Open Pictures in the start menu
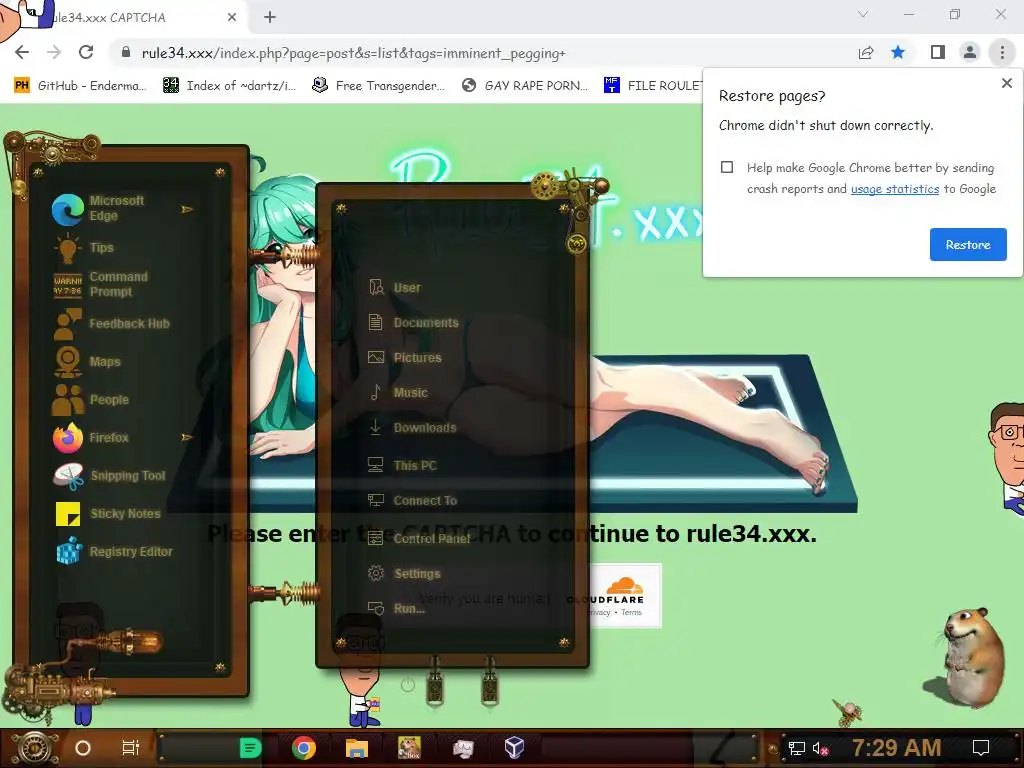 pos(405,357)
